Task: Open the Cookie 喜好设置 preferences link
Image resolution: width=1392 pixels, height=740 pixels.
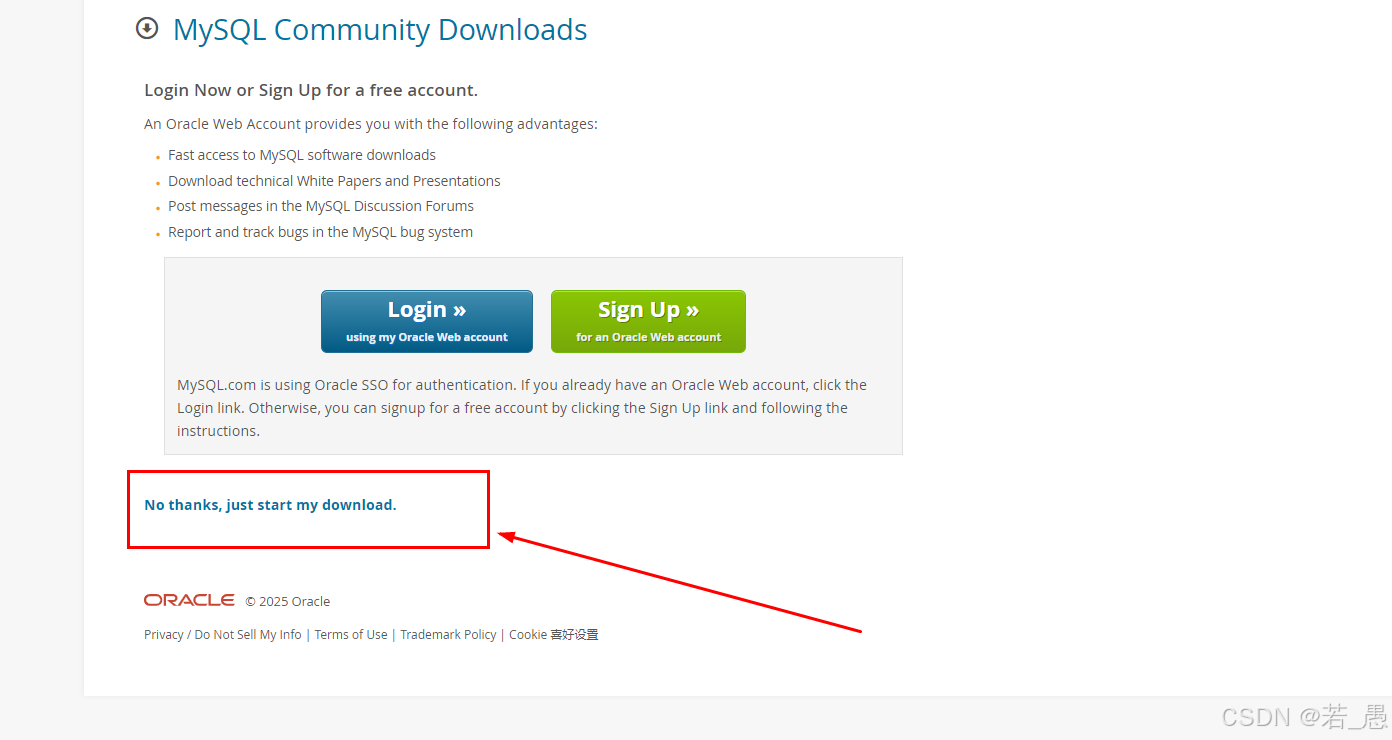Action: point(554,635)
